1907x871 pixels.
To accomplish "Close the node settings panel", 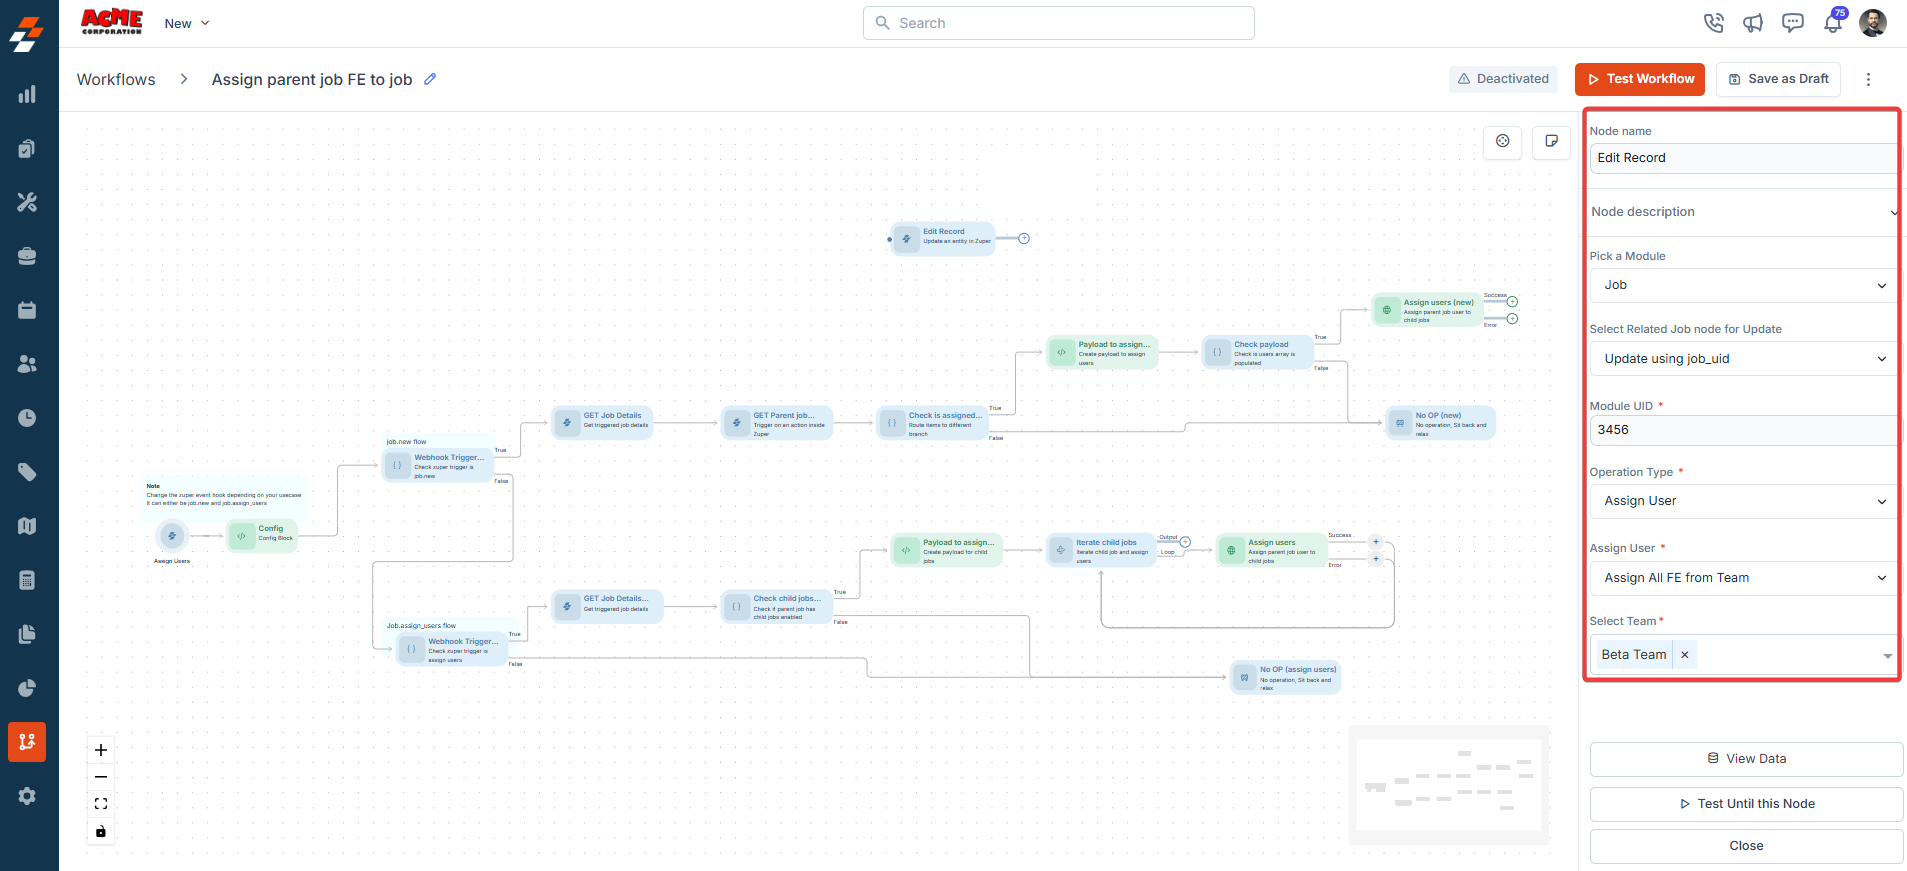I will (x=1746, y=846).
